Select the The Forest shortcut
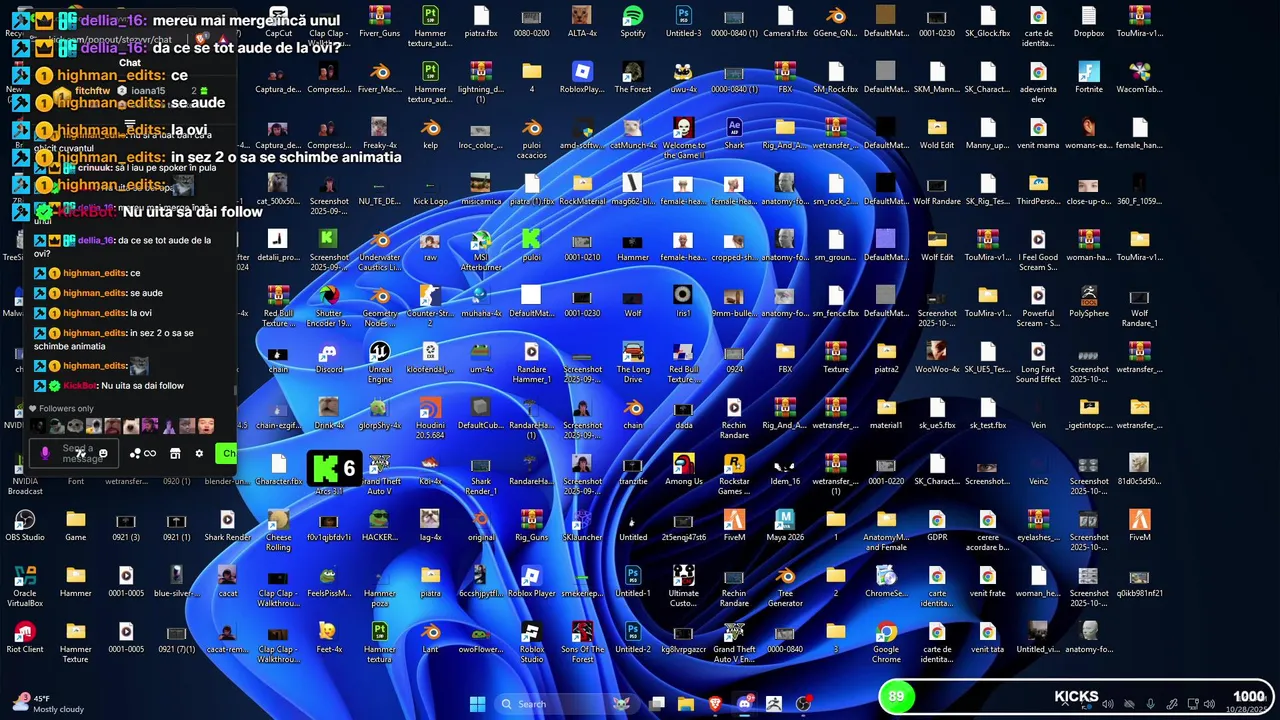Viewport: 1280px width, 720px height. [x=633, y=77]
